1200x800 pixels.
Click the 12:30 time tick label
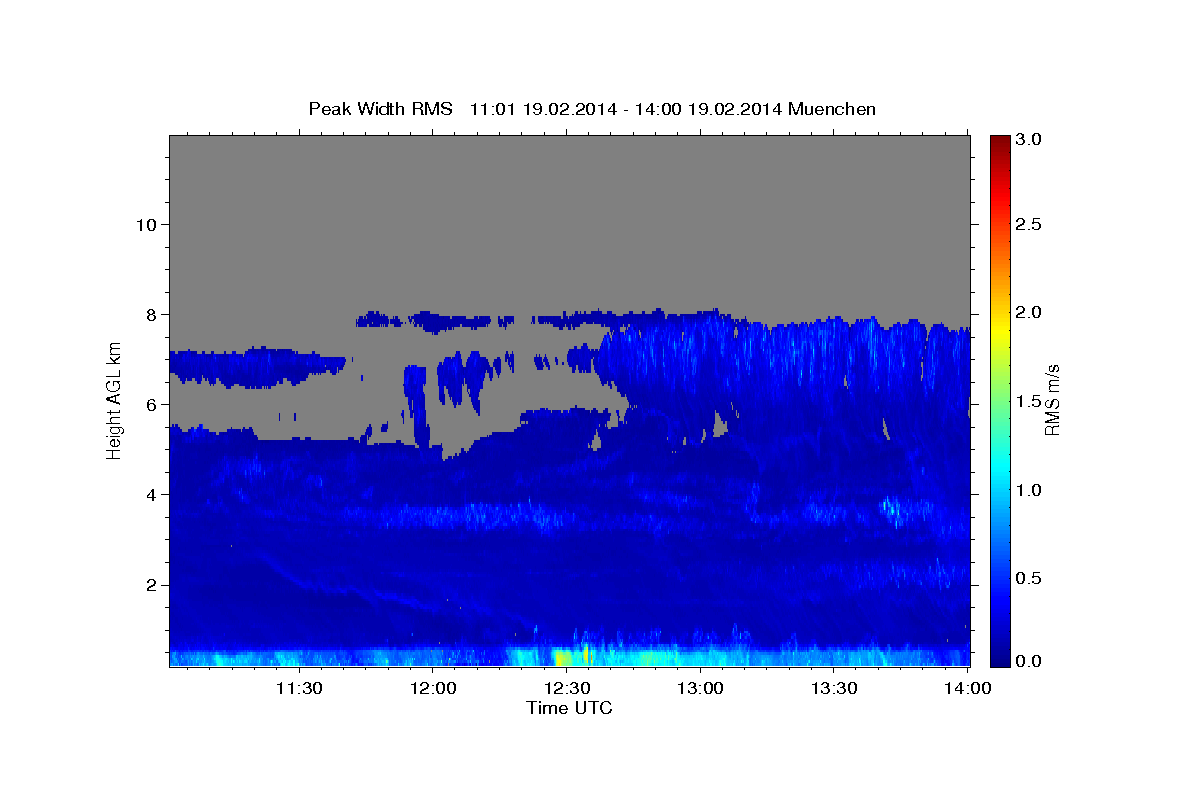coord(567,688)
